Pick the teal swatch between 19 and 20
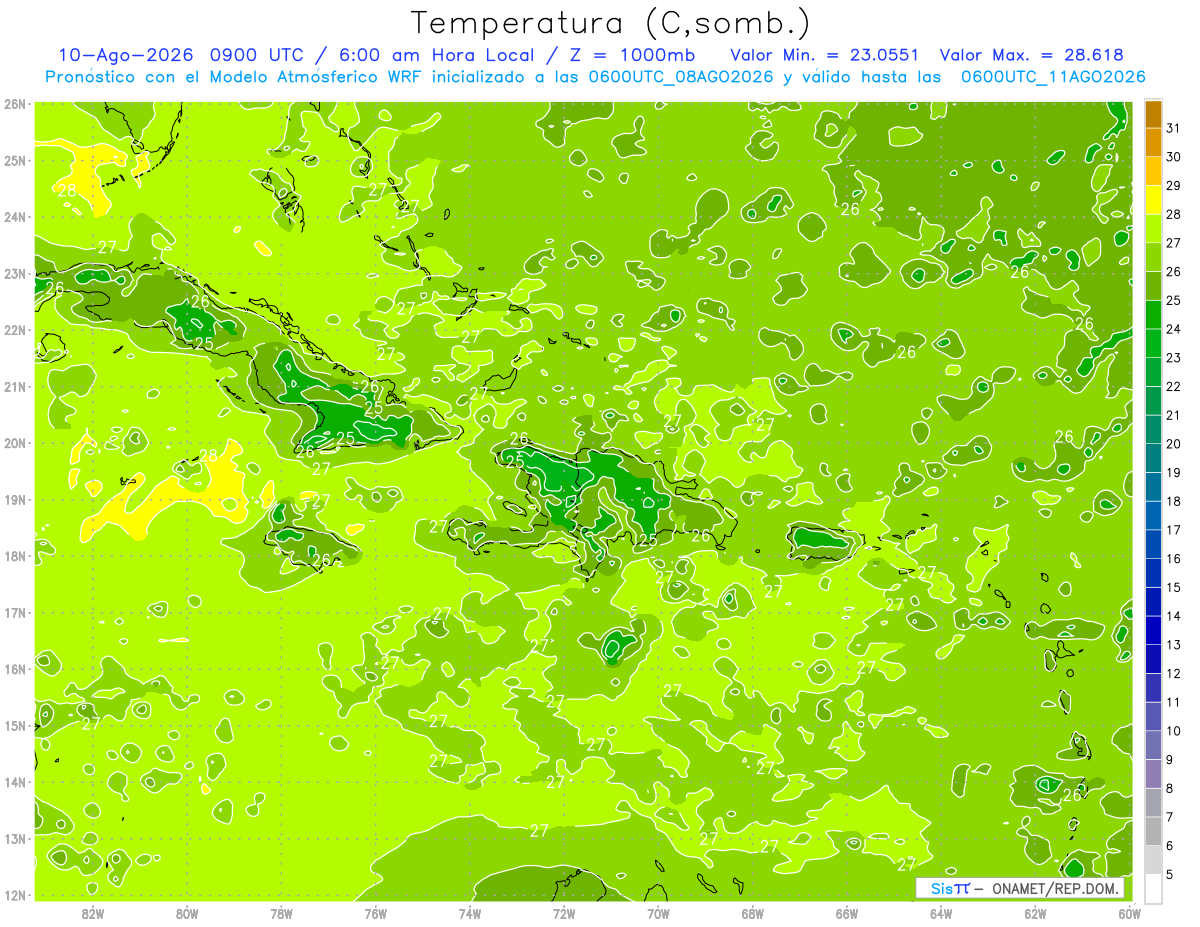Viewport: 1200px width, 927px height. pyautogui.click(x=1153, y=458)
